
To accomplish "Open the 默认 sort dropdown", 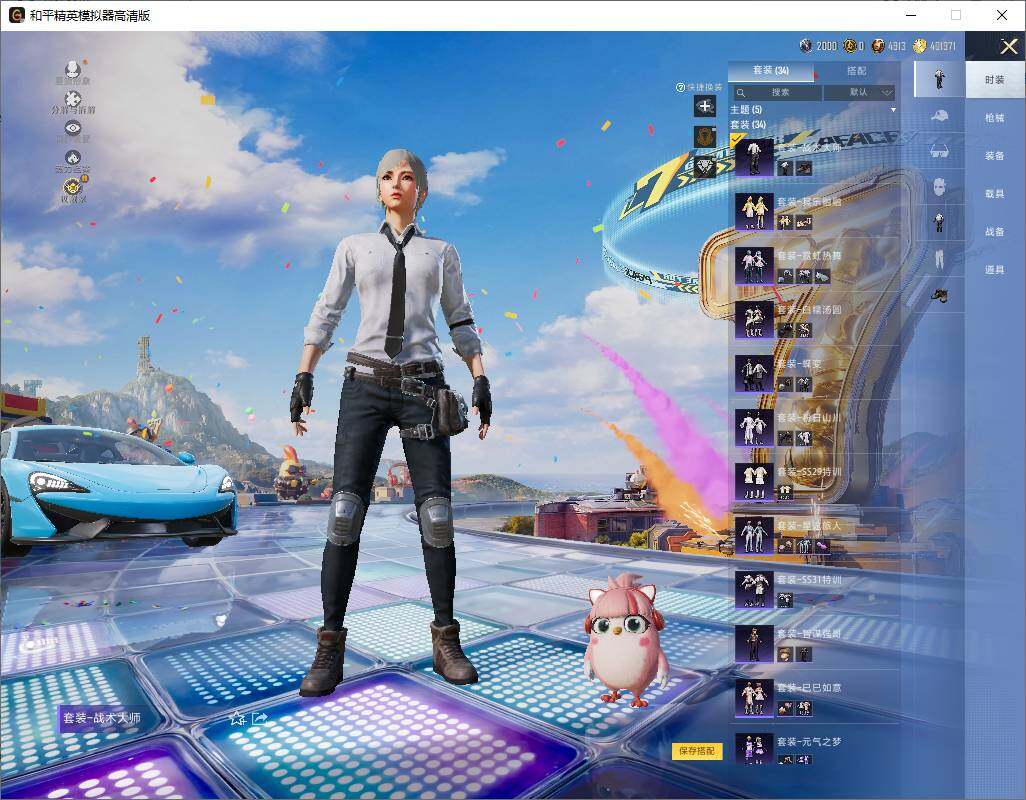I will [x=859, y=92].
